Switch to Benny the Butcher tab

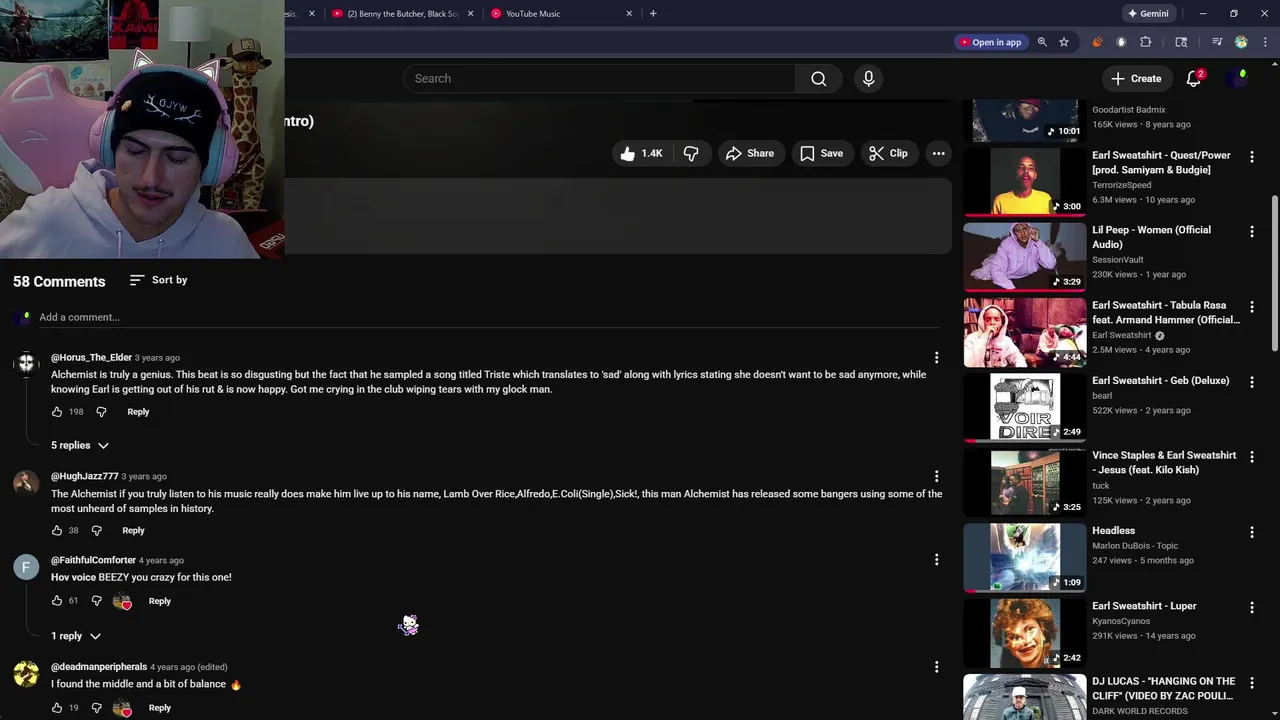tap(402, 13)
